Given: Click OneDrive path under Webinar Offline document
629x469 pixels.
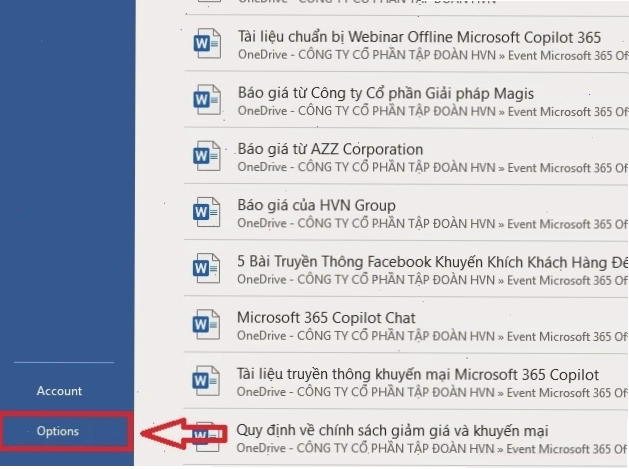Looking at the screenshot, I should coord(433,55).
